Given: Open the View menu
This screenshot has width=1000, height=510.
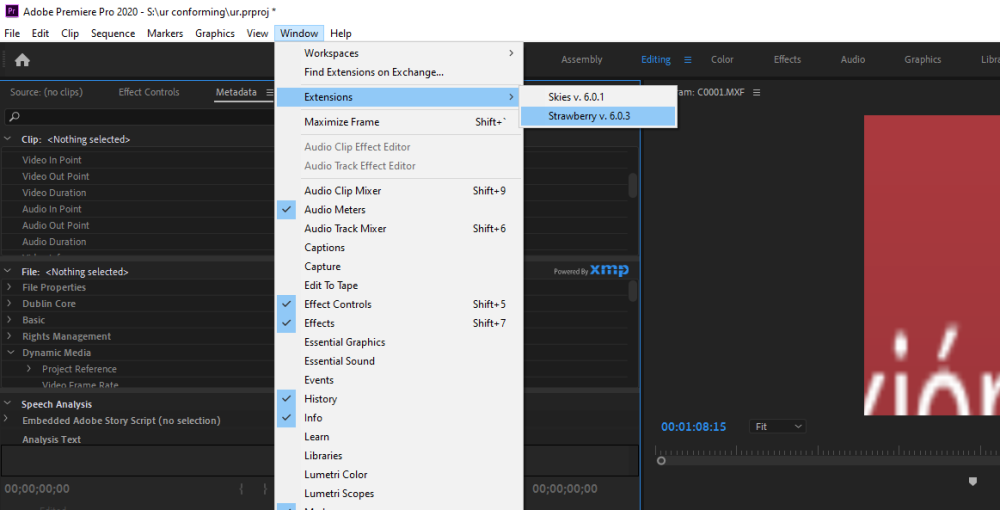Looking at the screenshot, I should [x=258, y=33].
